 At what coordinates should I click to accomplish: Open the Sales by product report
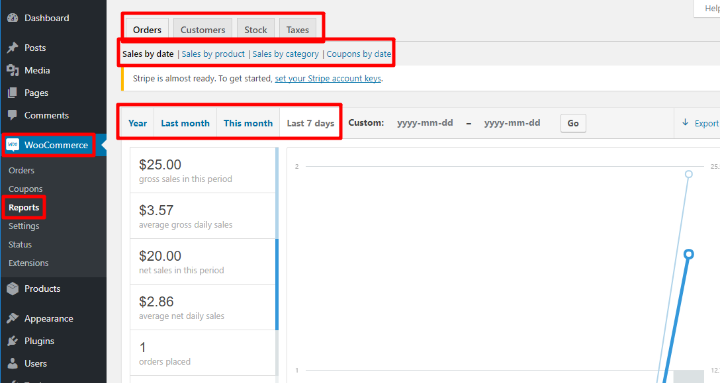(x=213, y=54)
